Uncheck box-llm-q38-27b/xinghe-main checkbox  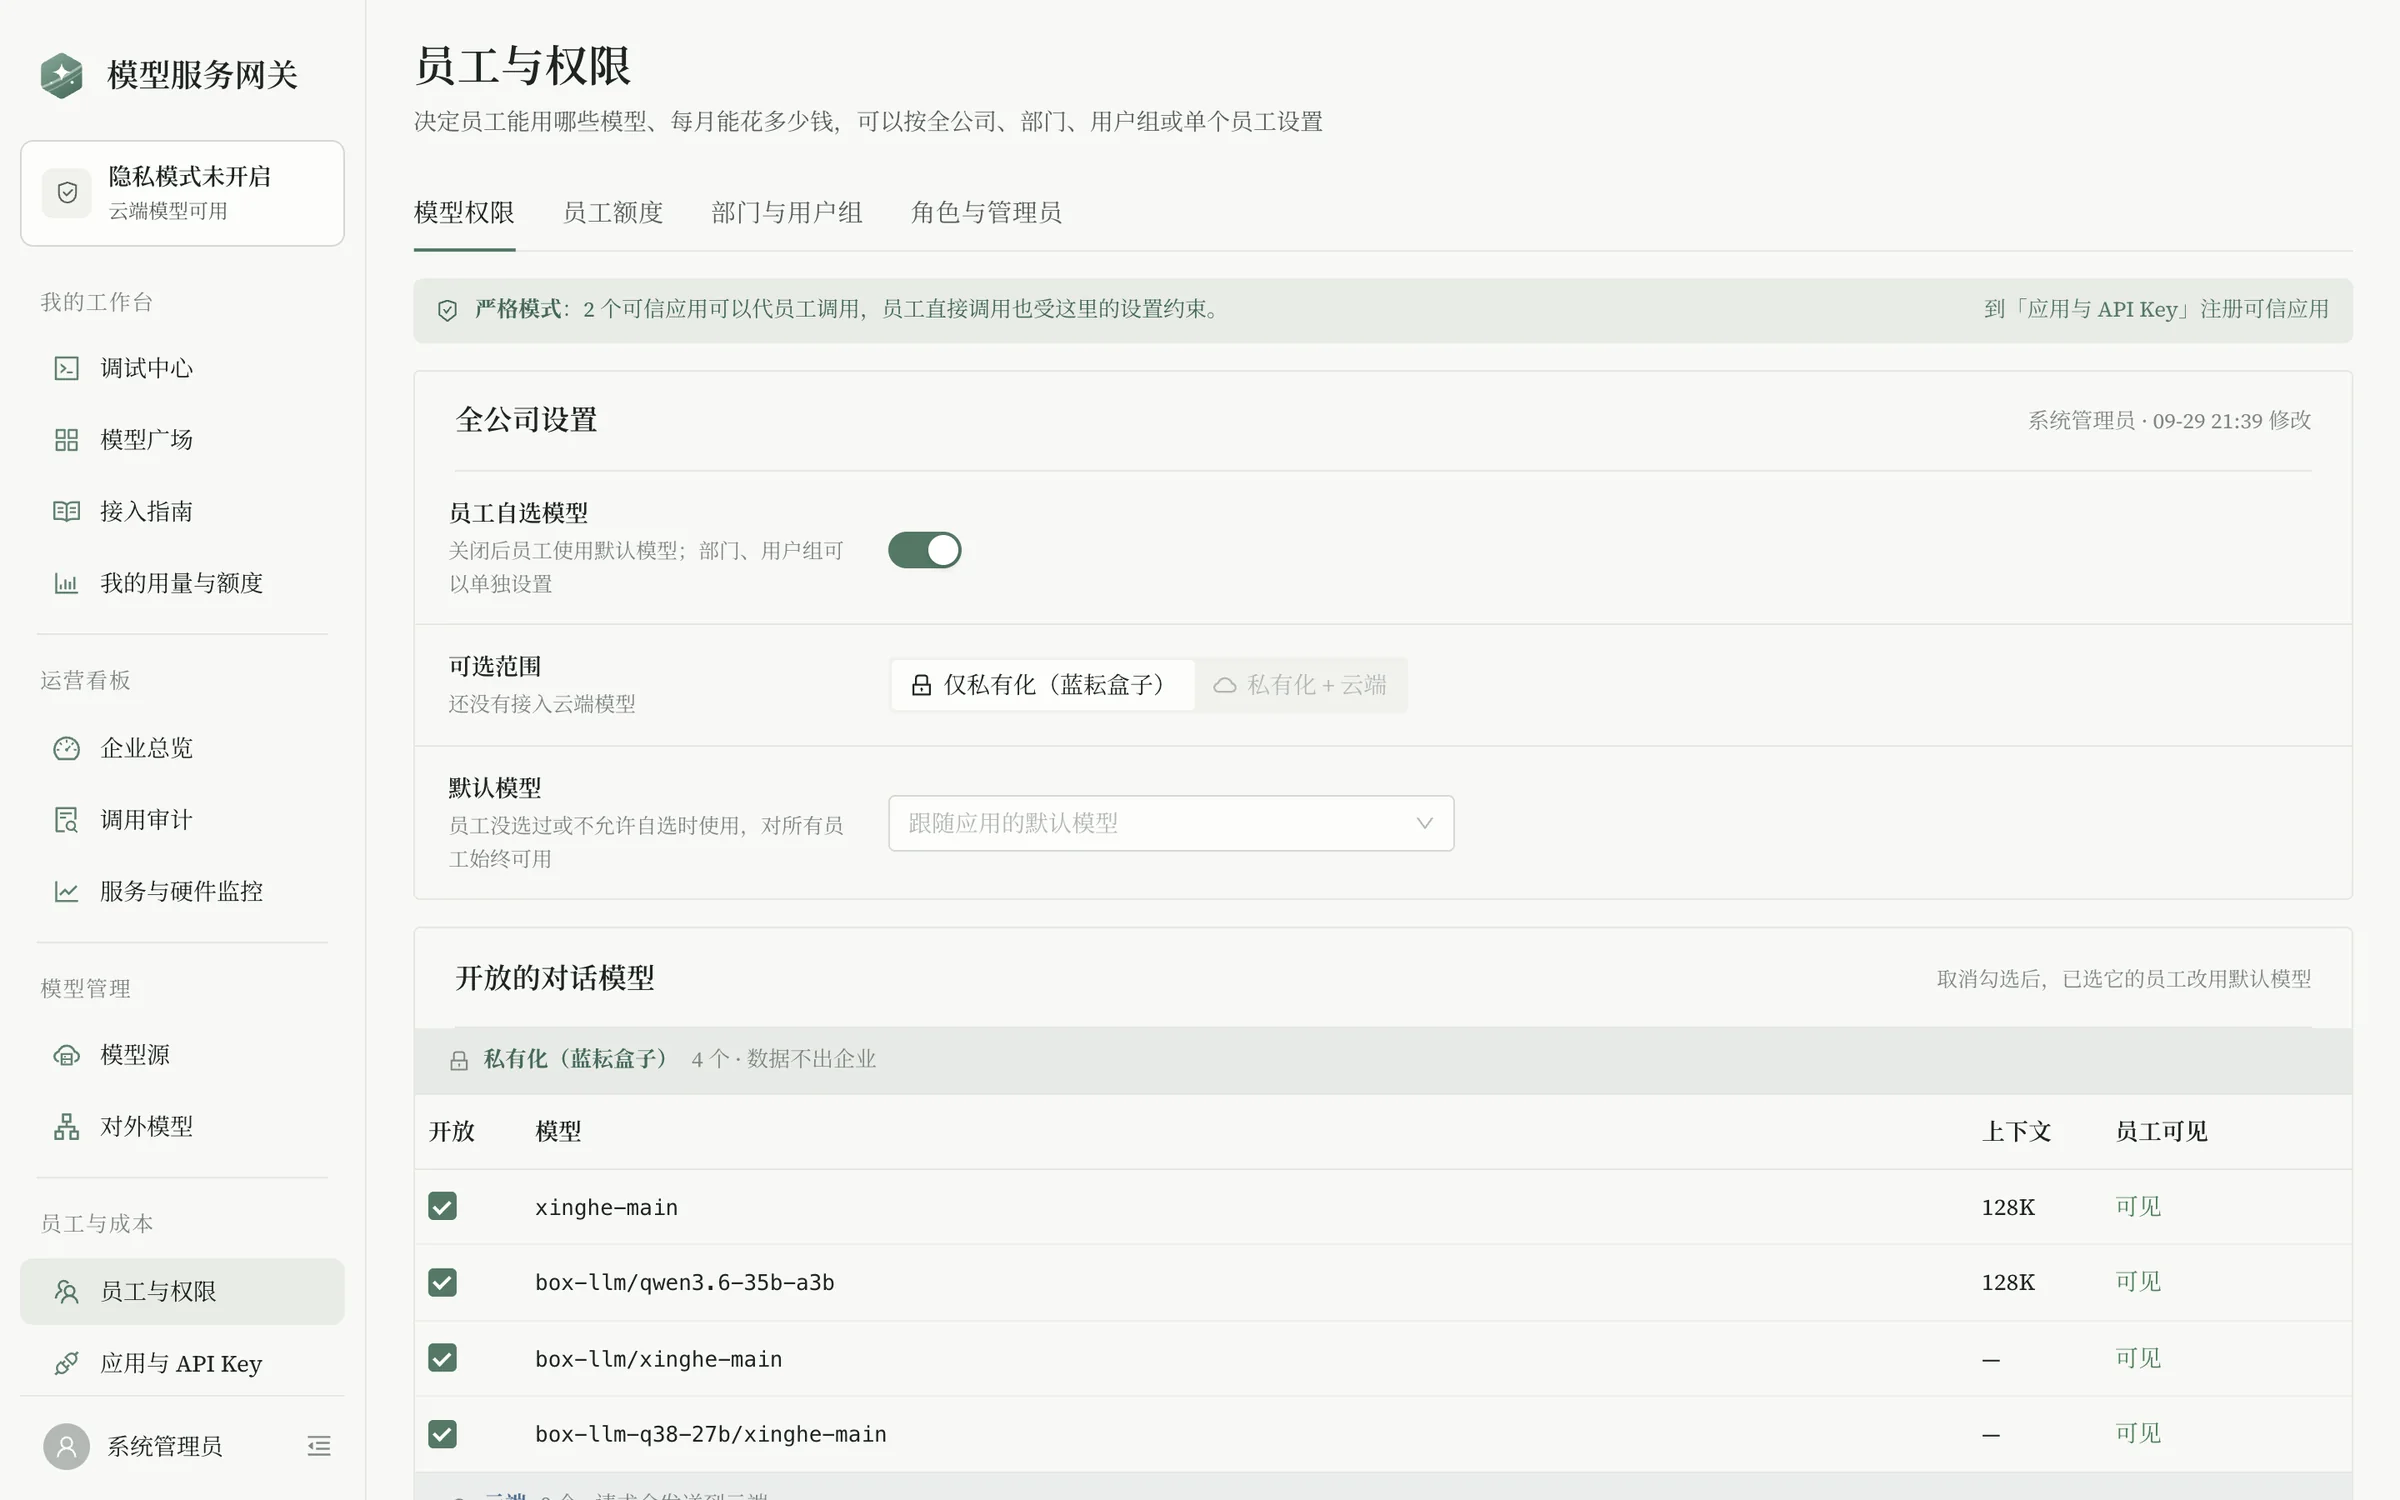click(x=442, y=1434)
